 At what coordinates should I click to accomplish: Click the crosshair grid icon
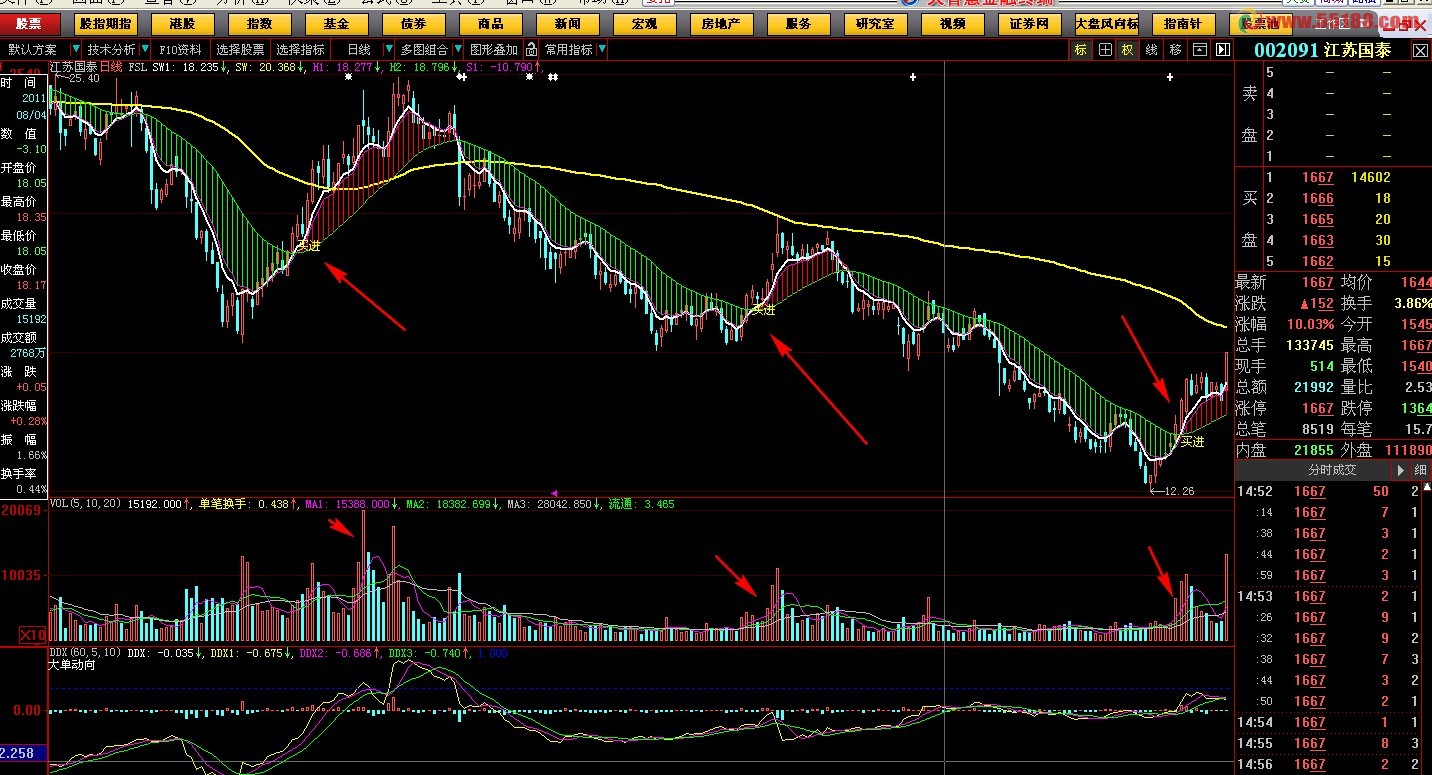click(x=1105, y=49)
